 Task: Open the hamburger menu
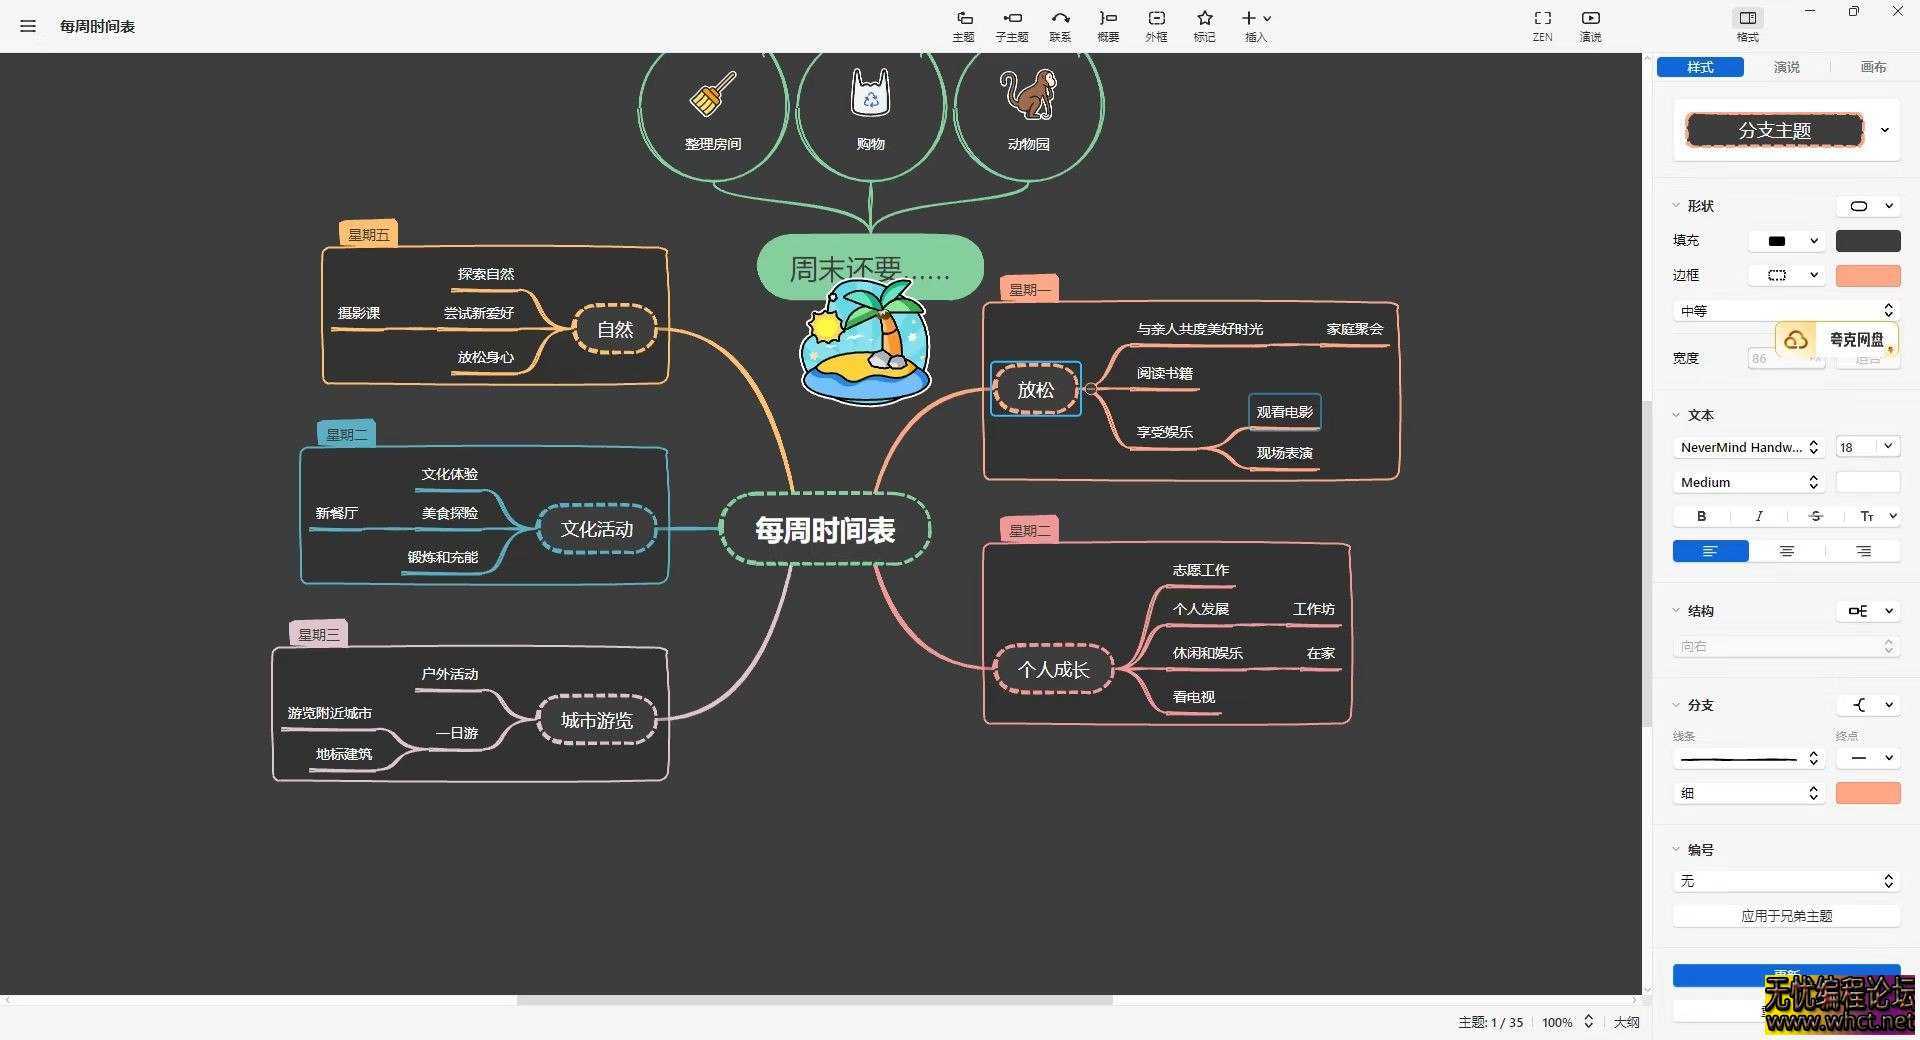(28, 26)
